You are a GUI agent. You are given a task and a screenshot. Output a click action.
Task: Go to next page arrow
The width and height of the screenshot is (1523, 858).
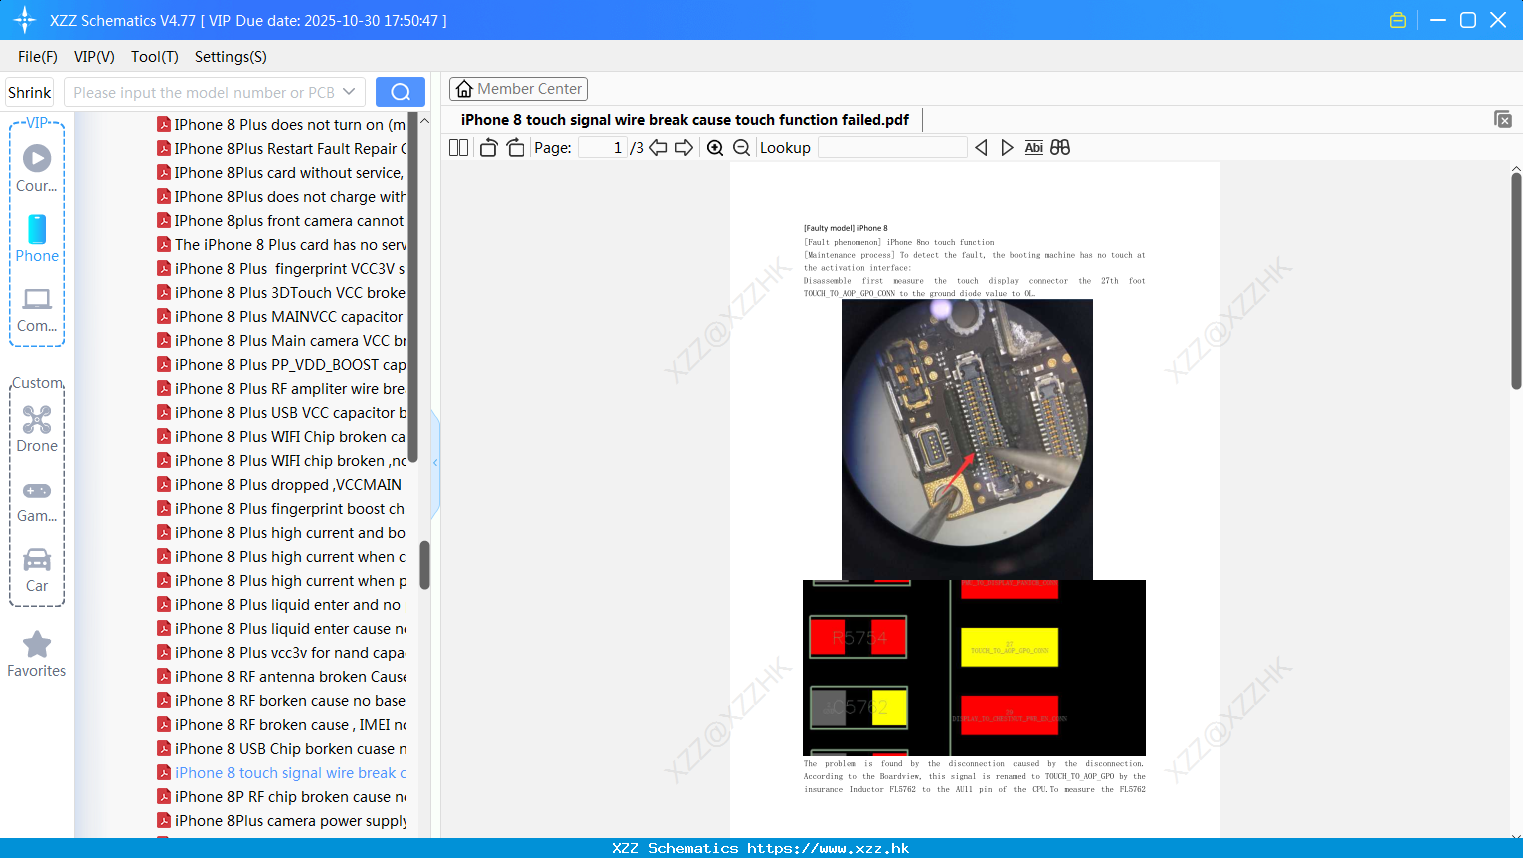pos(684,148)
